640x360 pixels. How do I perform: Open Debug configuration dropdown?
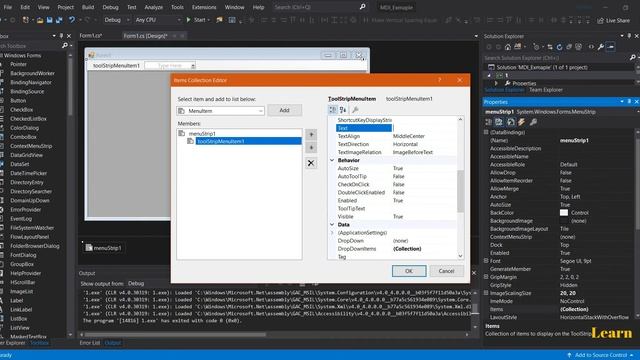[x=127, y=20]
